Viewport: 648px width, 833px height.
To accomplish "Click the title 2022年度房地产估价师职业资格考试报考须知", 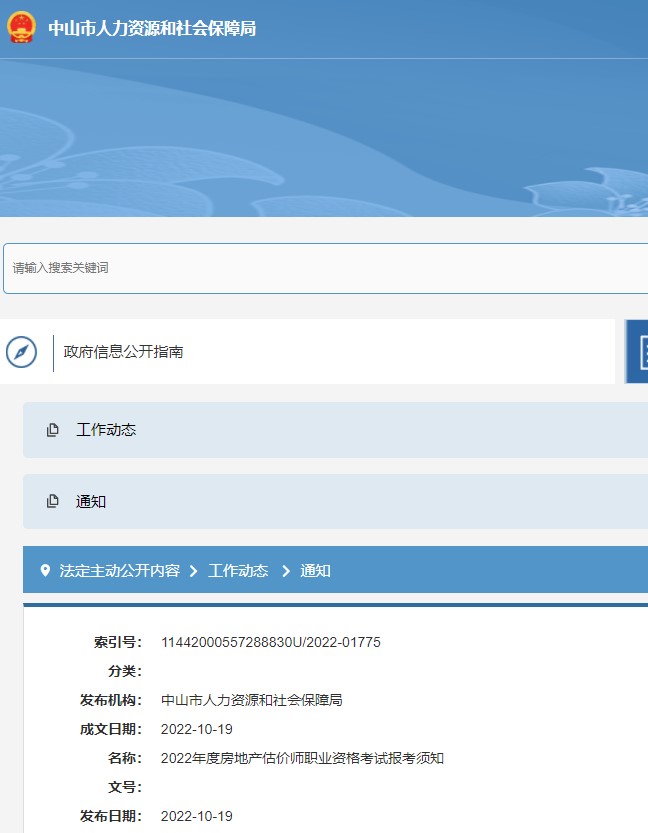I will [x=302, y=758].
